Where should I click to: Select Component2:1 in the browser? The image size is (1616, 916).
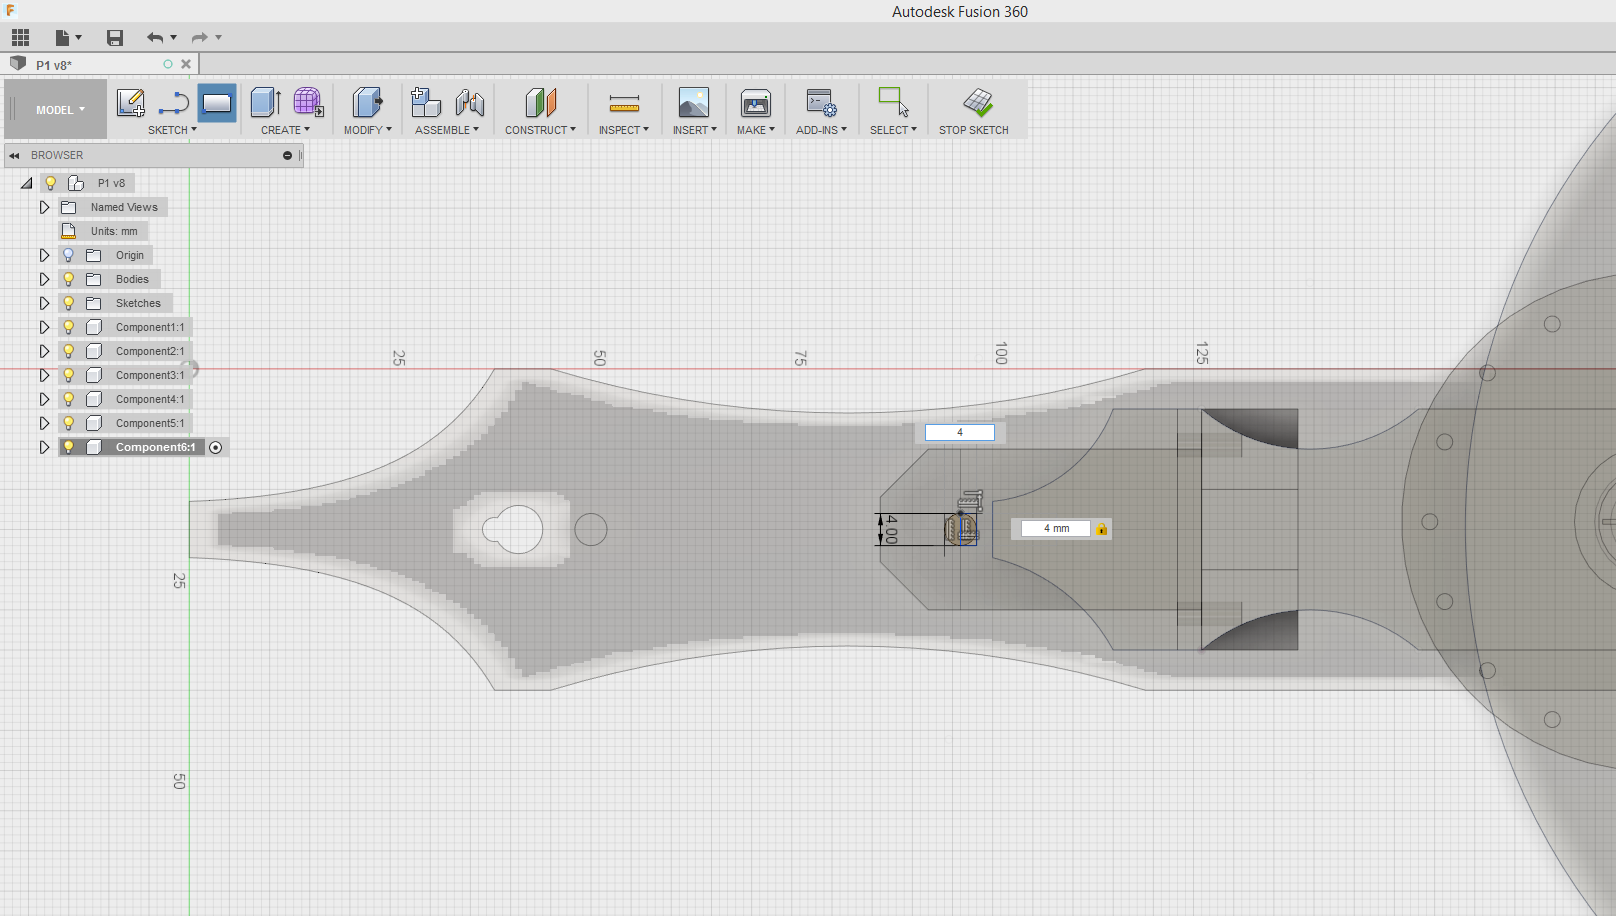pyautogui.click(x=150, y=351)
